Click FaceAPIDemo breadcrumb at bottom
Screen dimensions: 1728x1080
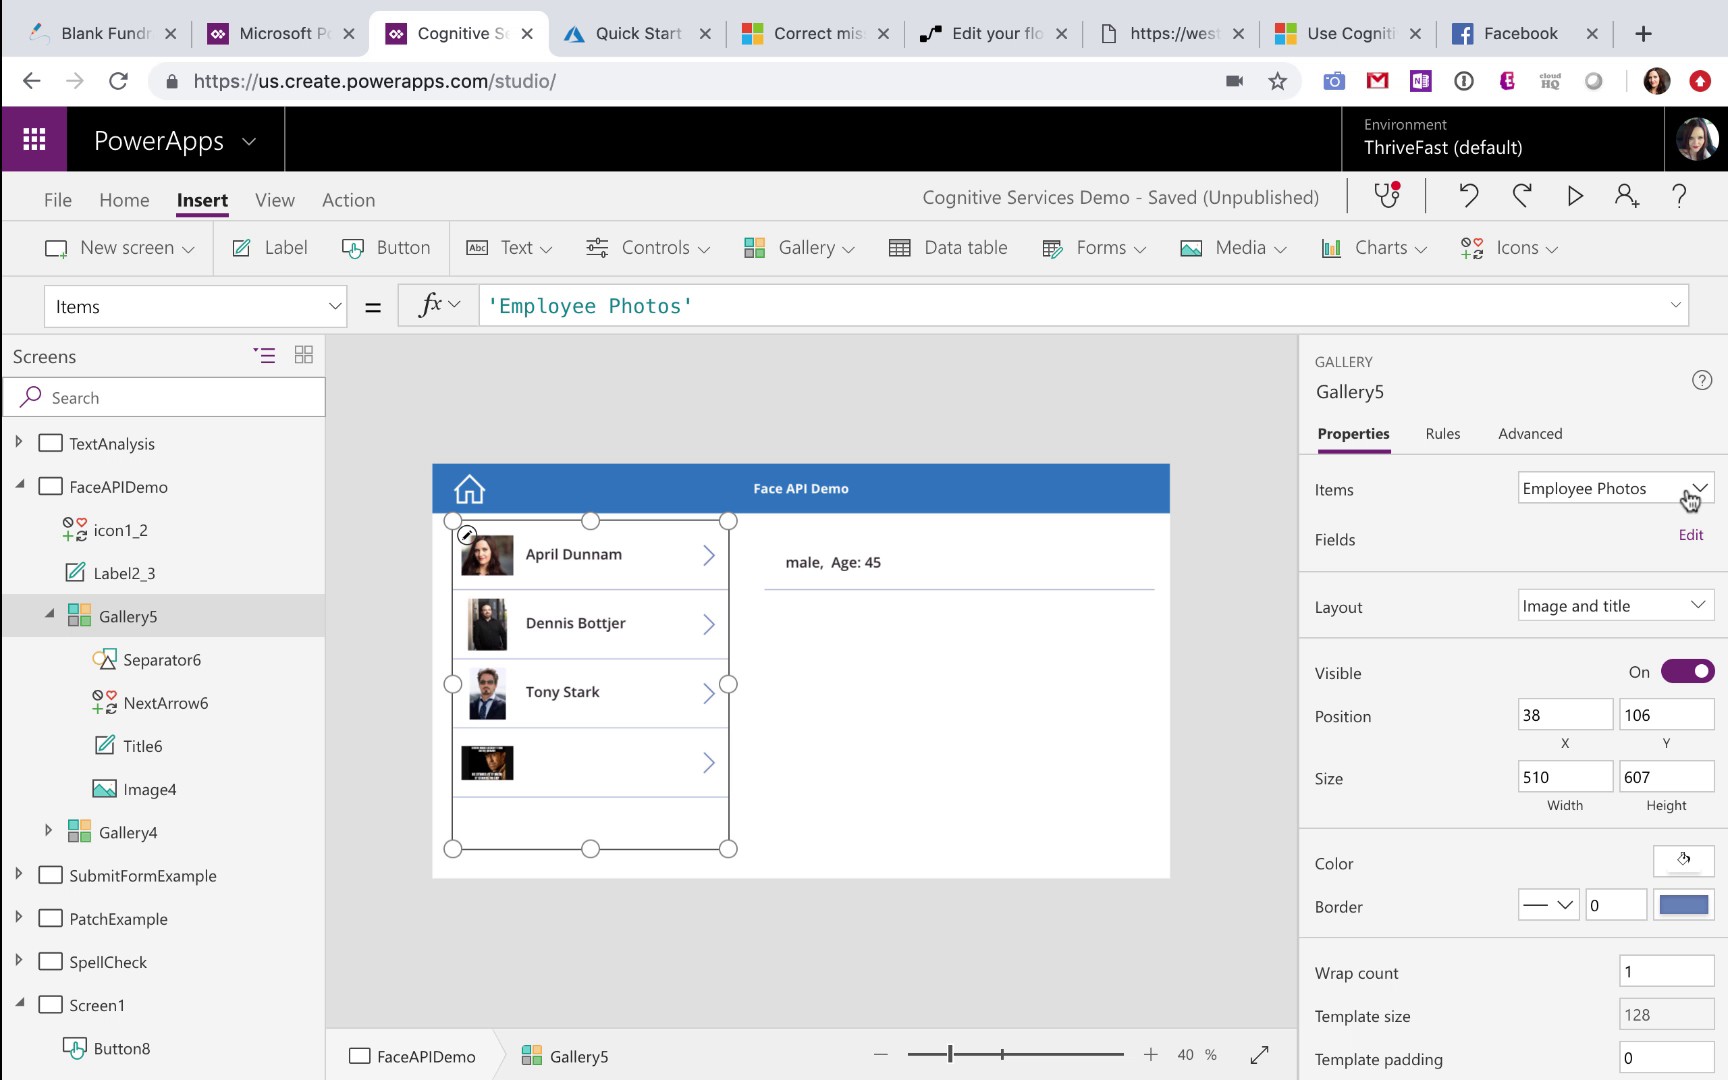click(x=412, y=1056)
